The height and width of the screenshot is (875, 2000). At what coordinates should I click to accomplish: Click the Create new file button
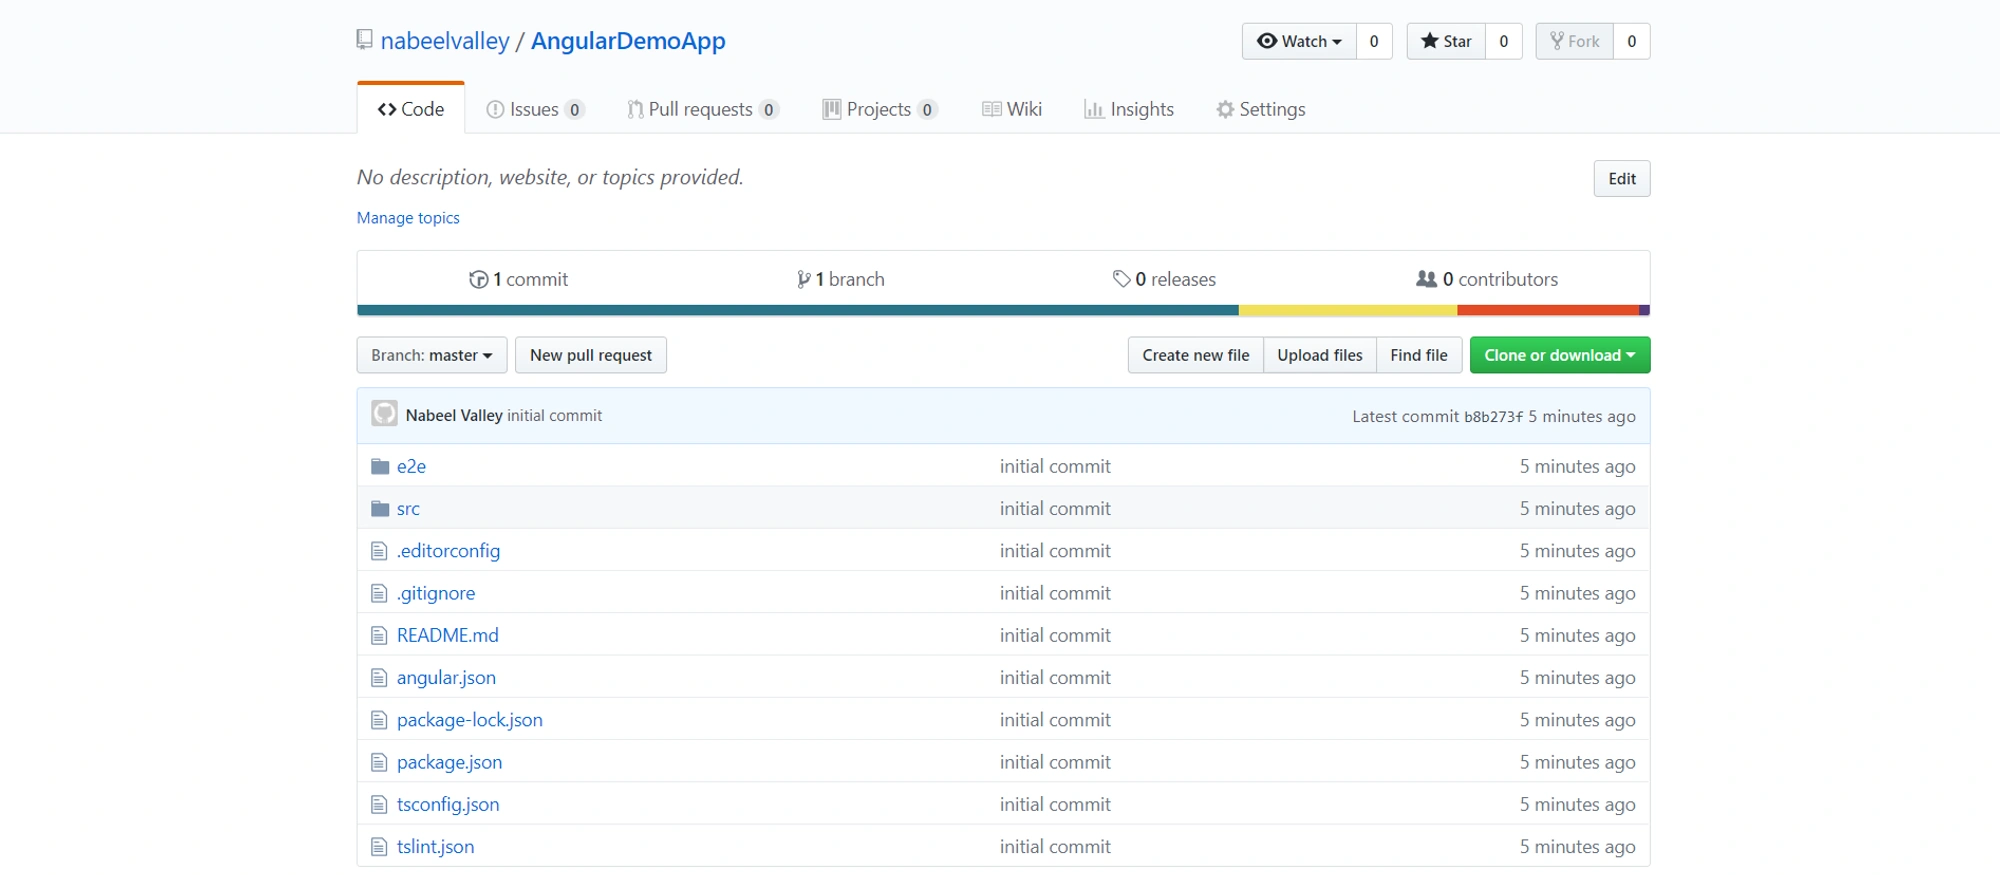pos(1196,355)
